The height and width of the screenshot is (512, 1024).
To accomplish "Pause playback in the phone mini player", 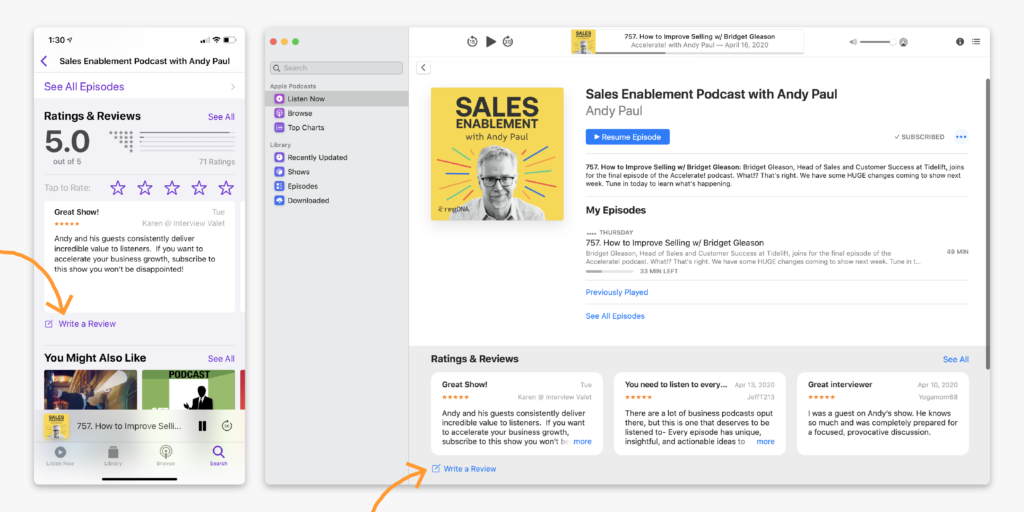I will click(x=202, y=426).
